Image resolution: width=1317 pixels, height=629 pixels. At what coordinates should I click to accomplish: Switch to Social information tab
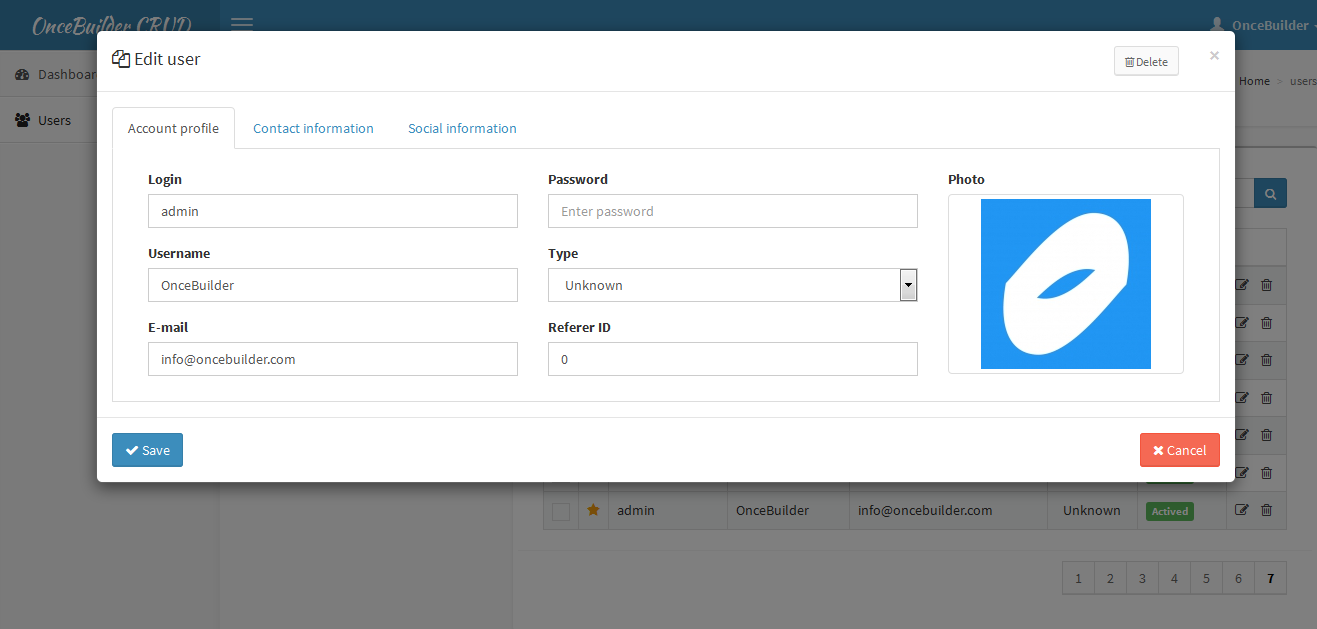click(462, 128)
